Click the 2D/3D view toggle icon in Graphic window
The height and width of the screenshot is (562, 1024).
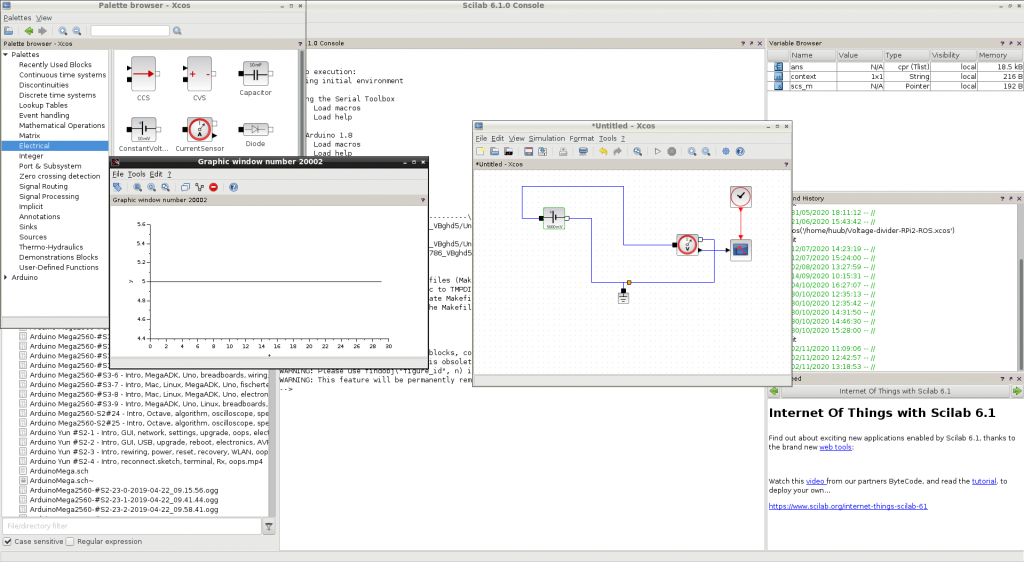pyautogui.click(x=185, y=187)
